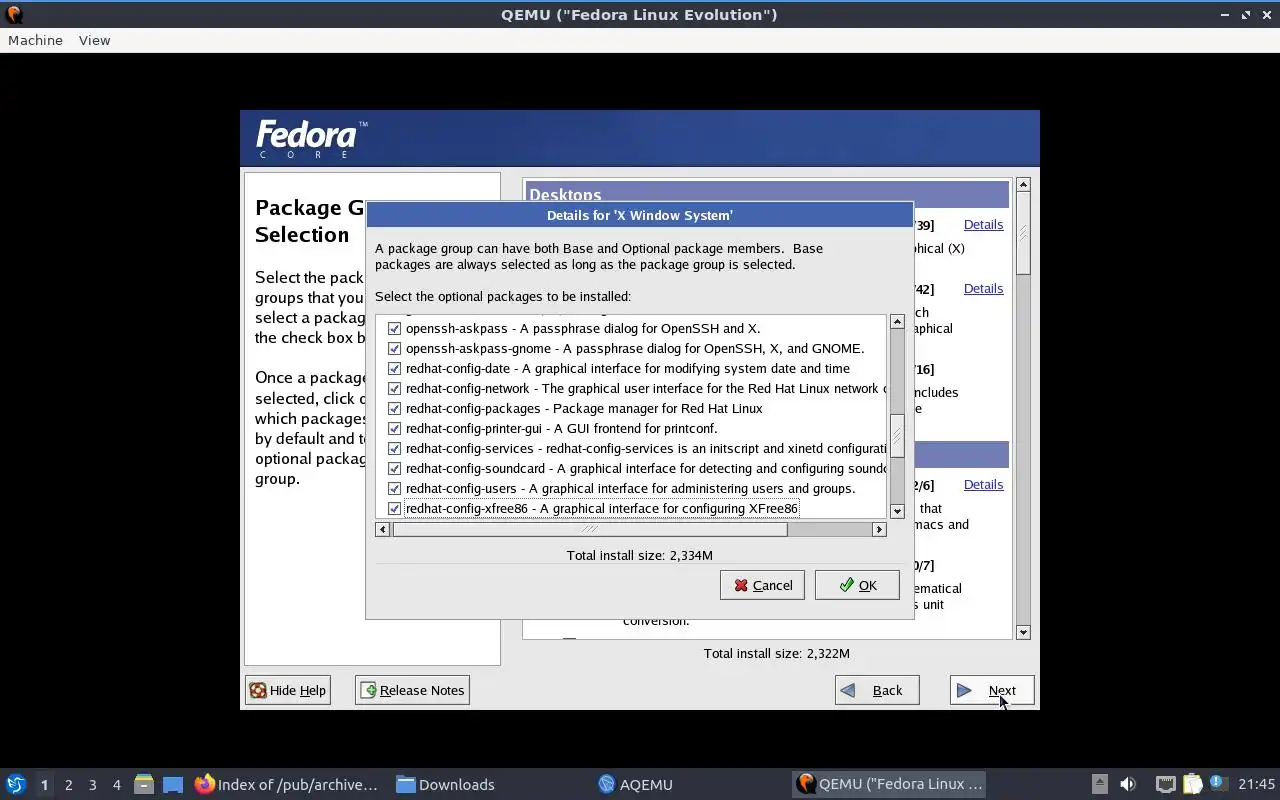Viewport: 1280px width, 800px height.
Task: Click the QEMU window title bar icon
Action: 14,14
